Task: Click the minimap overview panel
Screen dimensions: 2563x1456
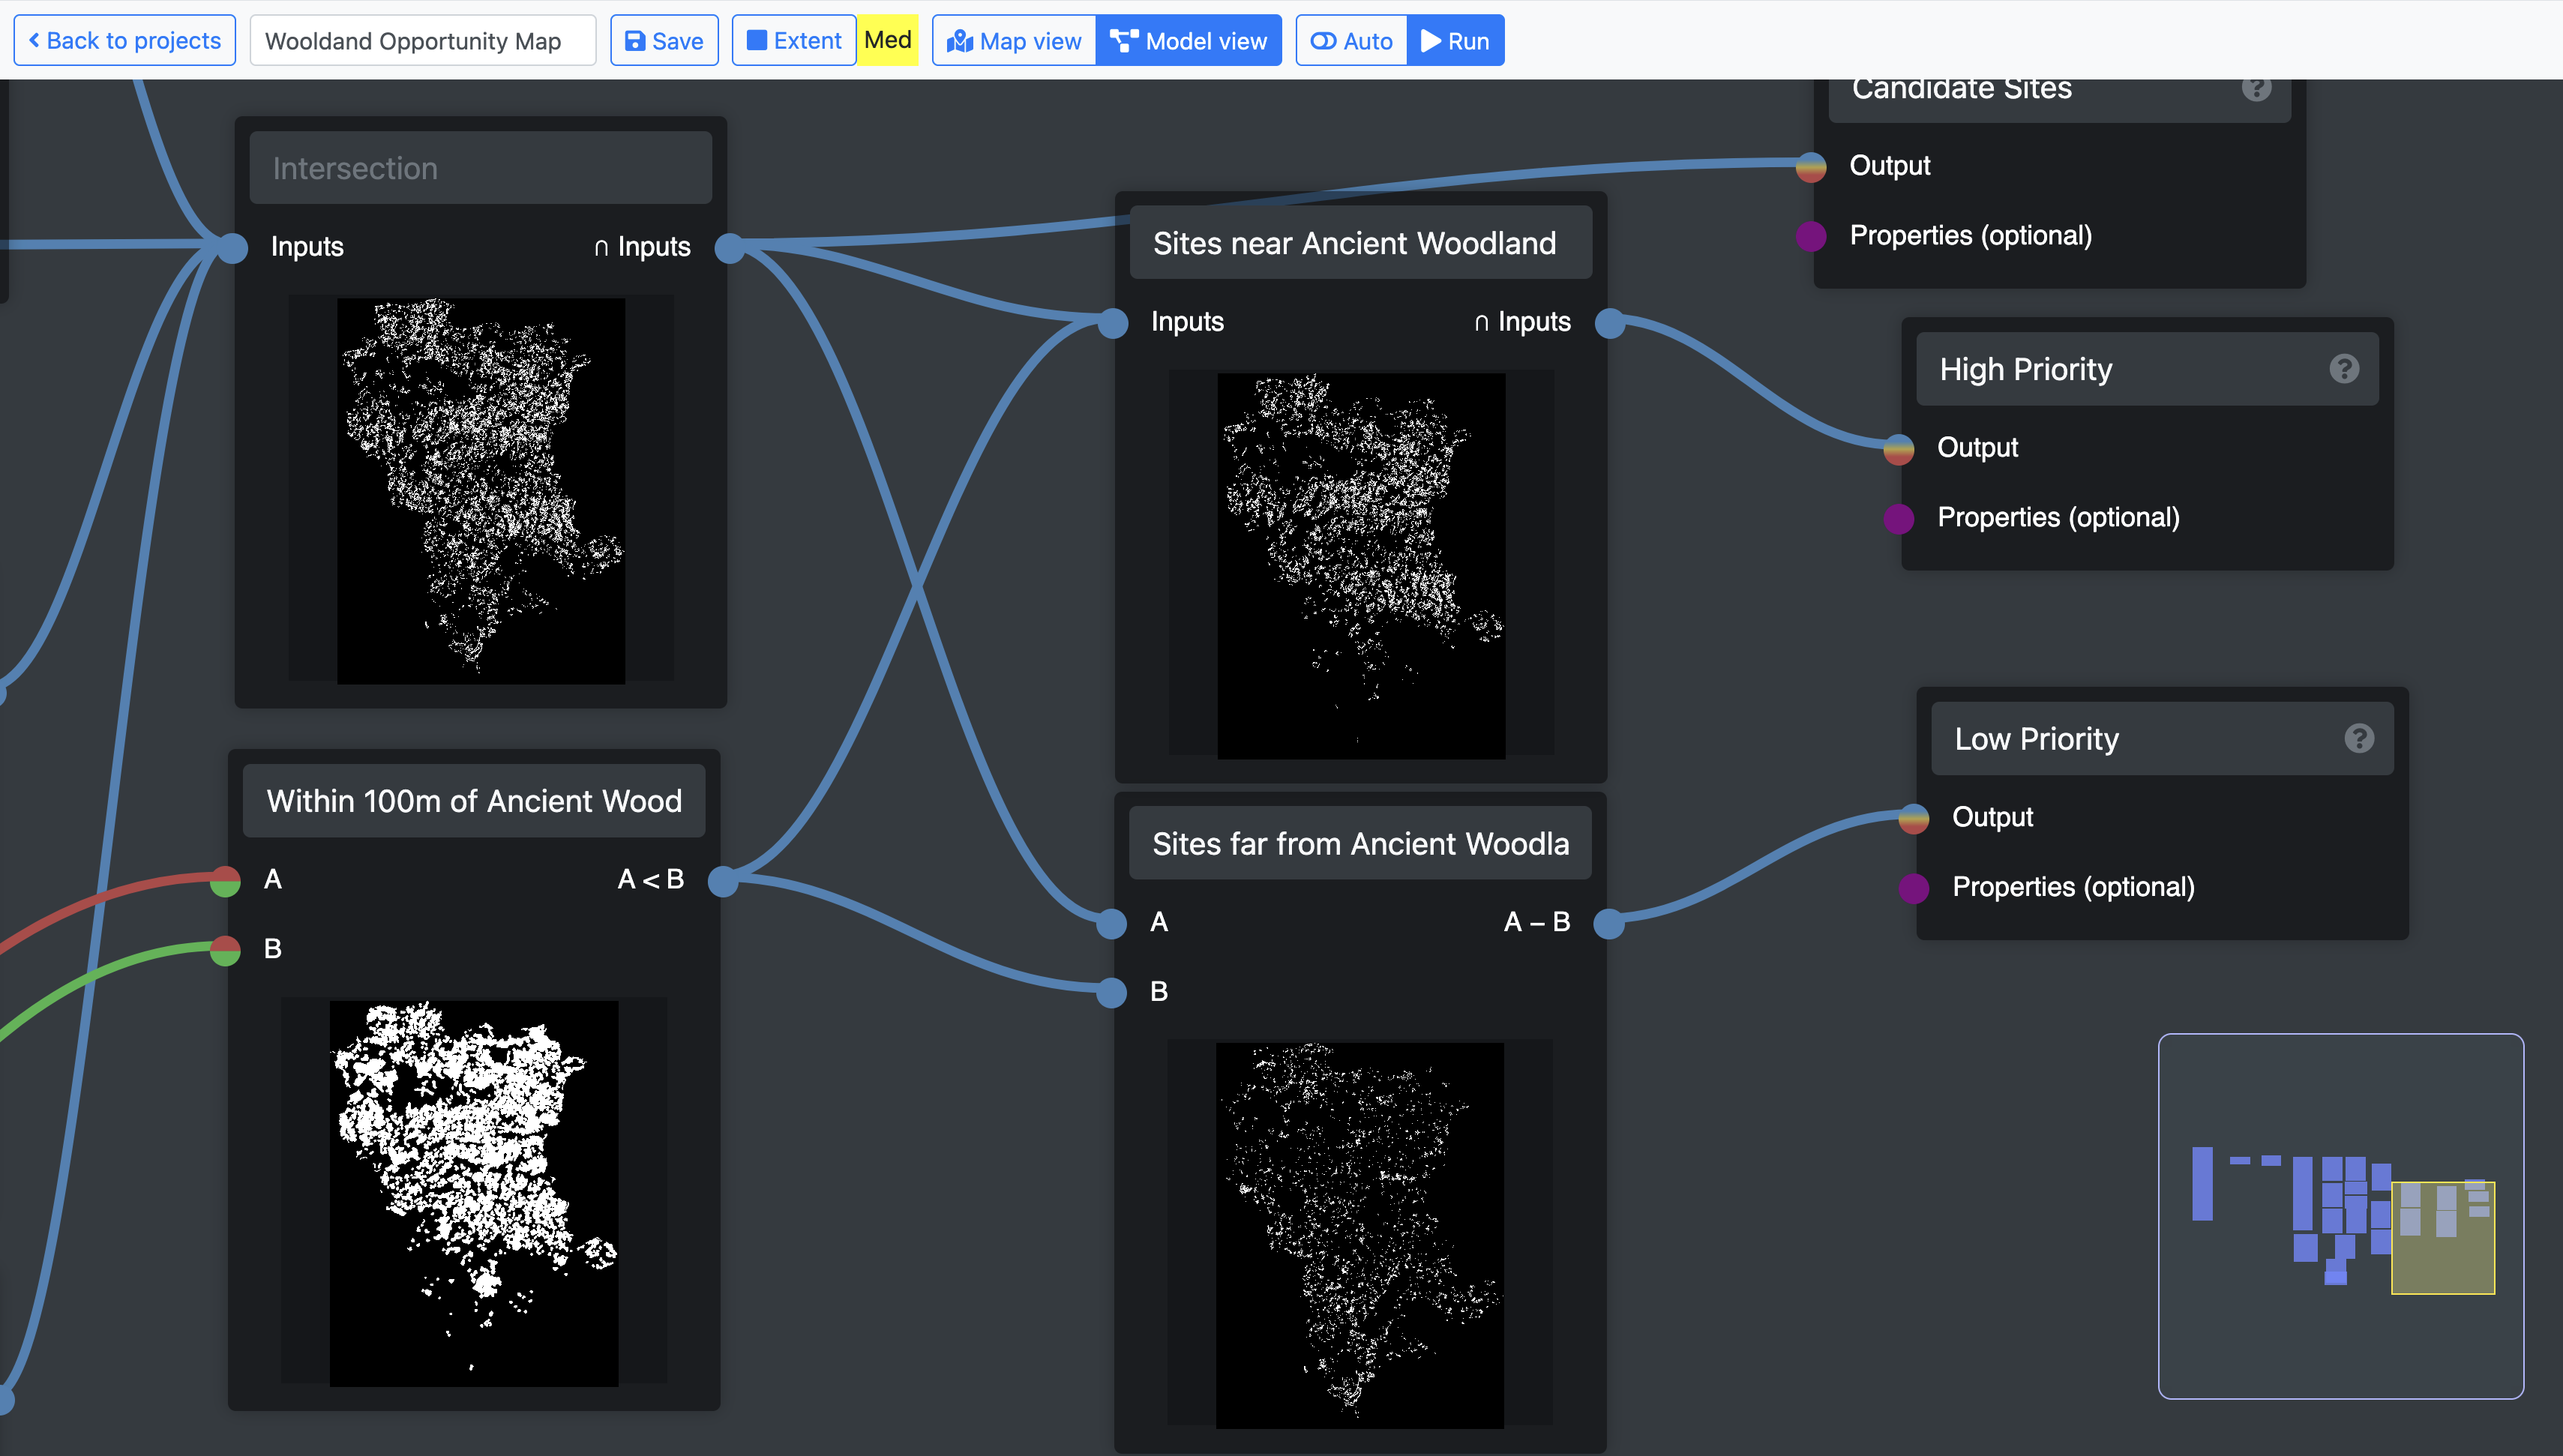Action: point(2340,1215)
